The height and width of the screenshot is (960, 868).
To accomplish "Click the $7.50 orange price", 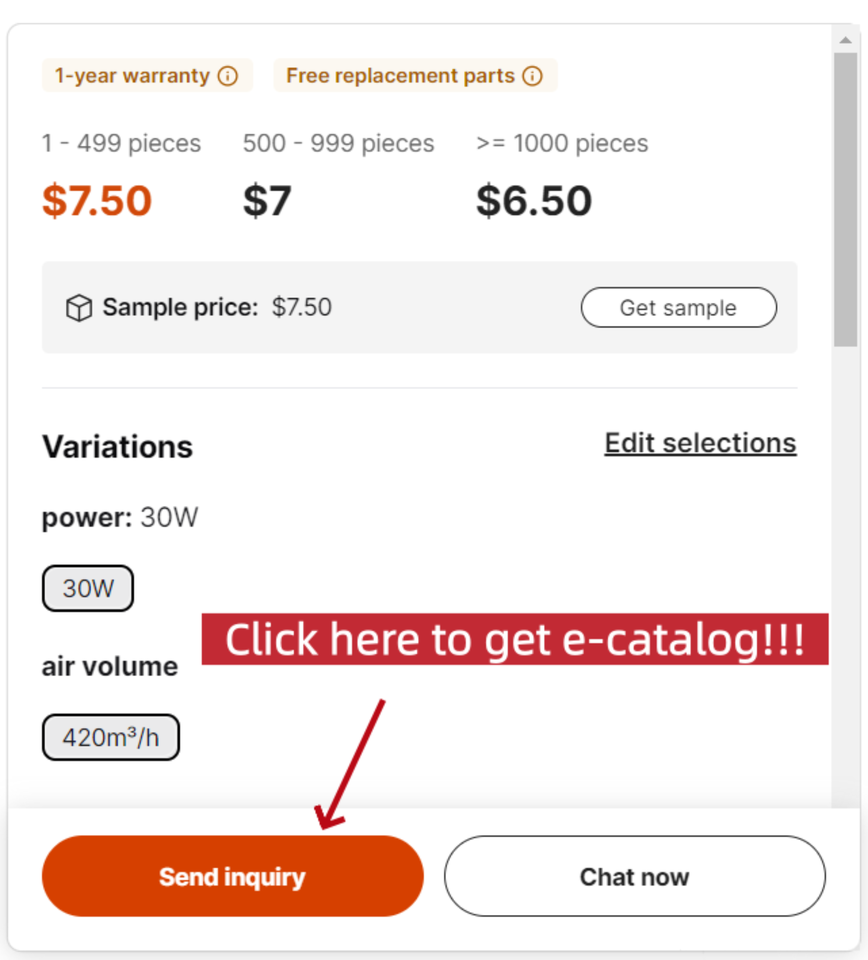I will pyautogui.click(x=97, y=201).
